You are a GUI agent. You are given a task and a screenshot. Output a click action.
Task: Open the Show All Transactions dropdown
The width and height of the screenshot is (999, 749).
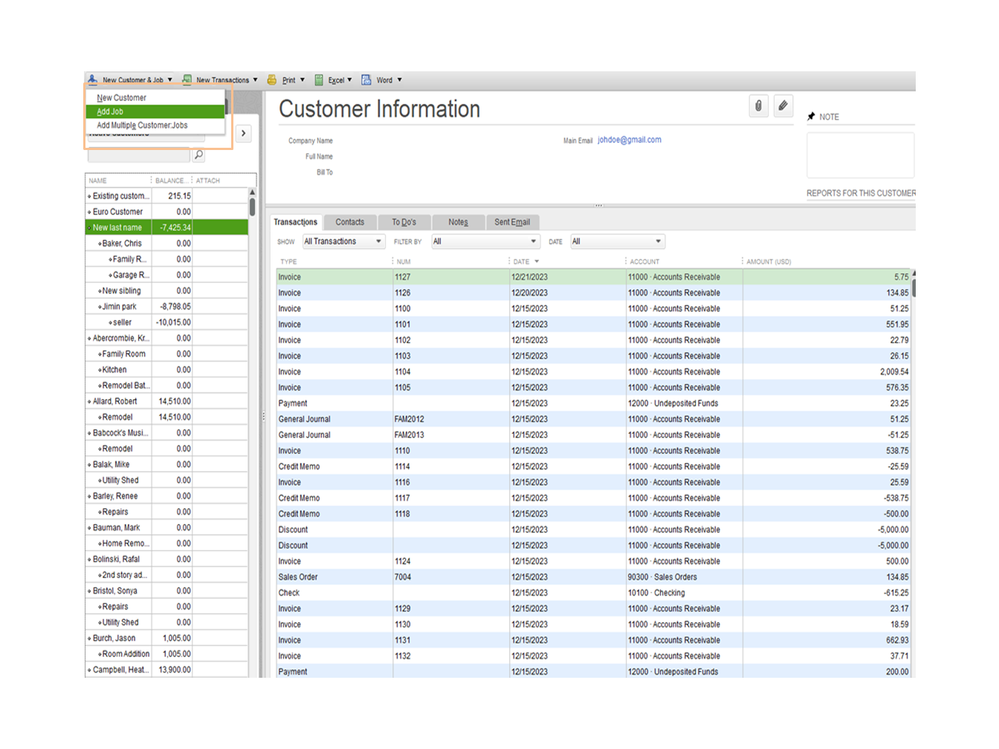pyautogui.click(x=343, y=242)
